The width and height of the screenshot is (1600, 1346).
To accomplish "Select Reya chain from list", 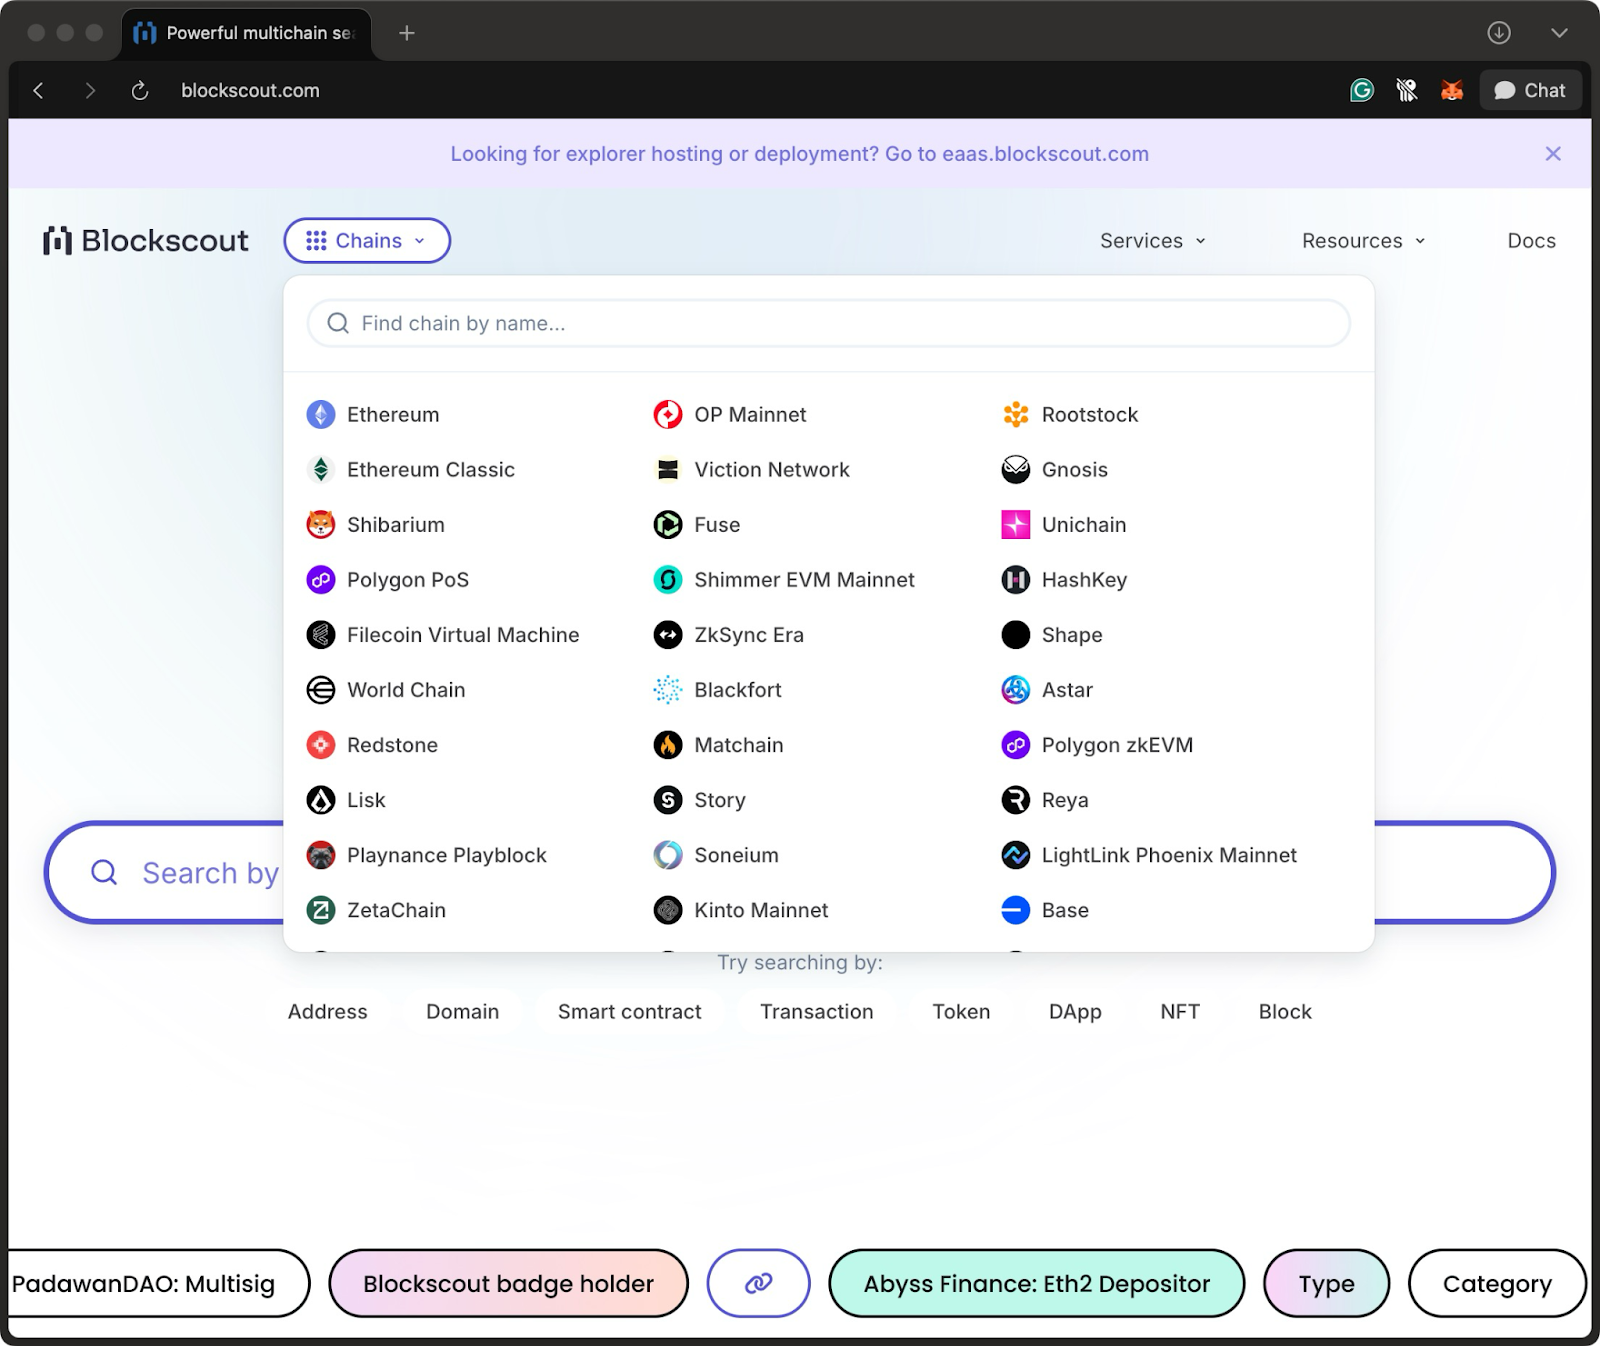I will click(x=1045, y=800).
